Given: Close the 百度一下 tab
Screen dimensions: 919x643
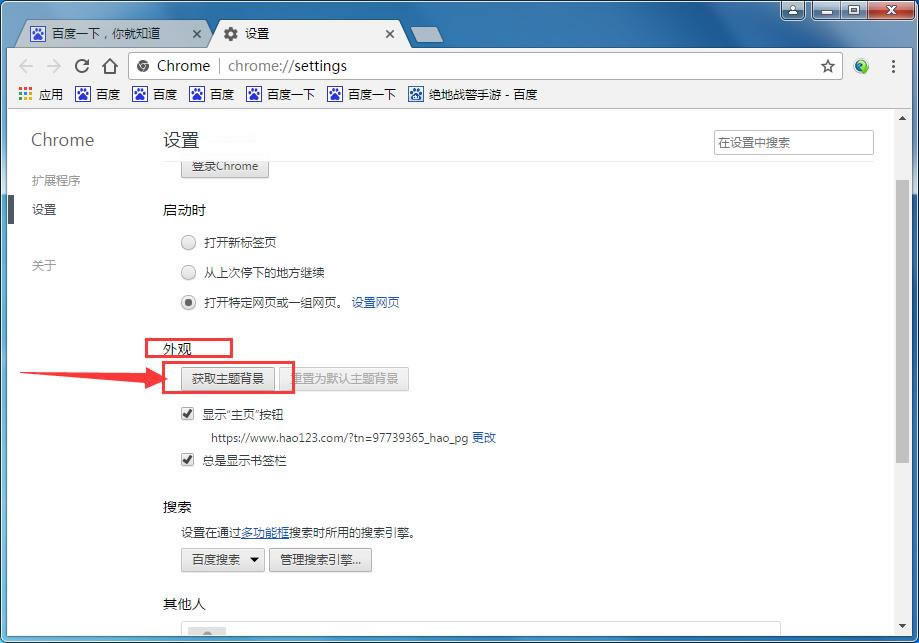Looking at the screenshot, I should tap(197, 34).
